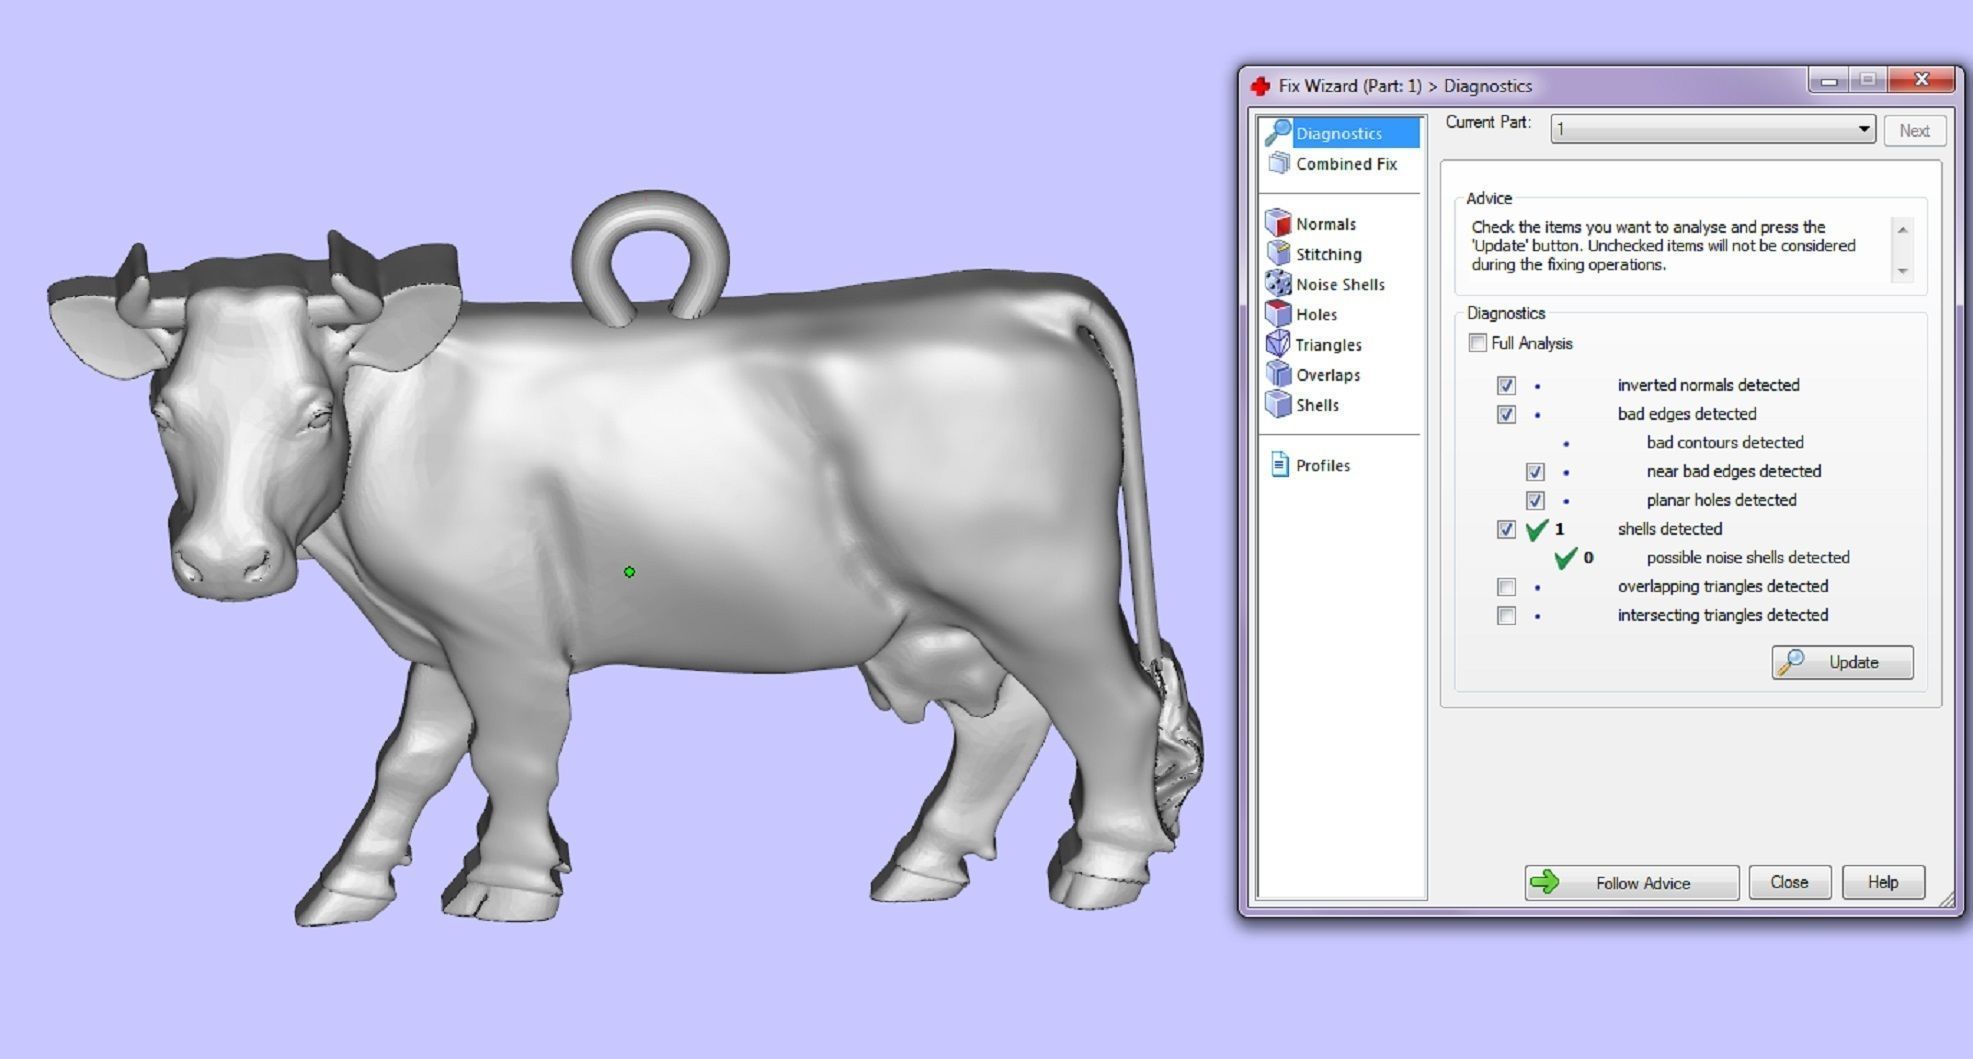Uncheck inverted normals detected
The height and width of the screenshot is (1059, 1973).
(1506, 385)
